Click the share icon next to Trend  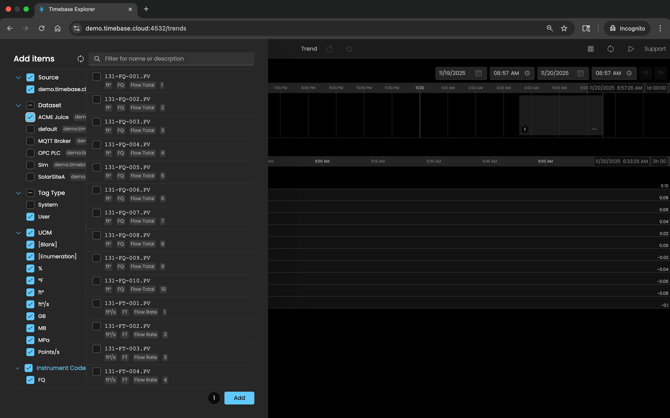point(329,49)
